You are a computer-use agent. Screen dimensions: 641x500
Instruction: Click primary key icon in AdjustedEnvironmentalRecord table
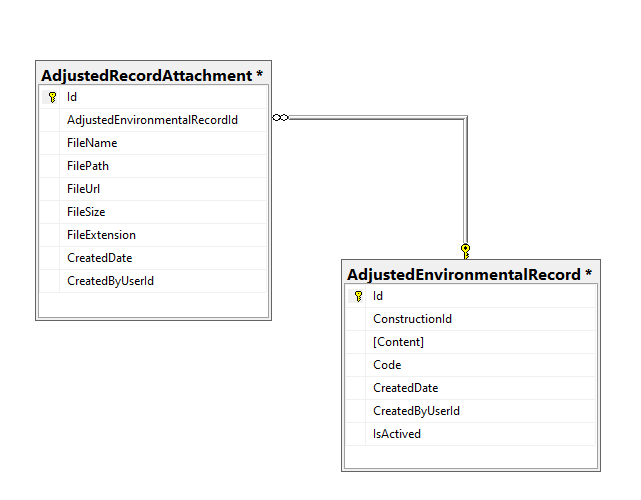tap(358, 296)
